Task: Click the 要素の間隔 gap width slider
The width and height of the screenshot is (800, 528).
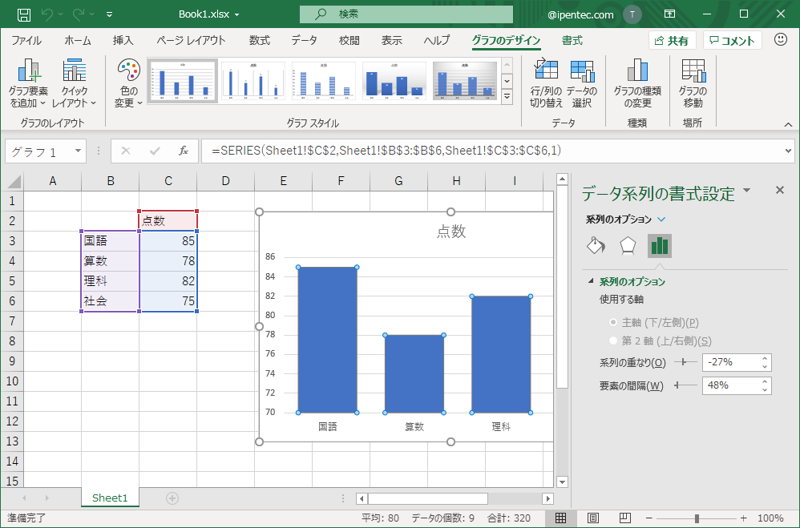Action: (x=684, y=386)
